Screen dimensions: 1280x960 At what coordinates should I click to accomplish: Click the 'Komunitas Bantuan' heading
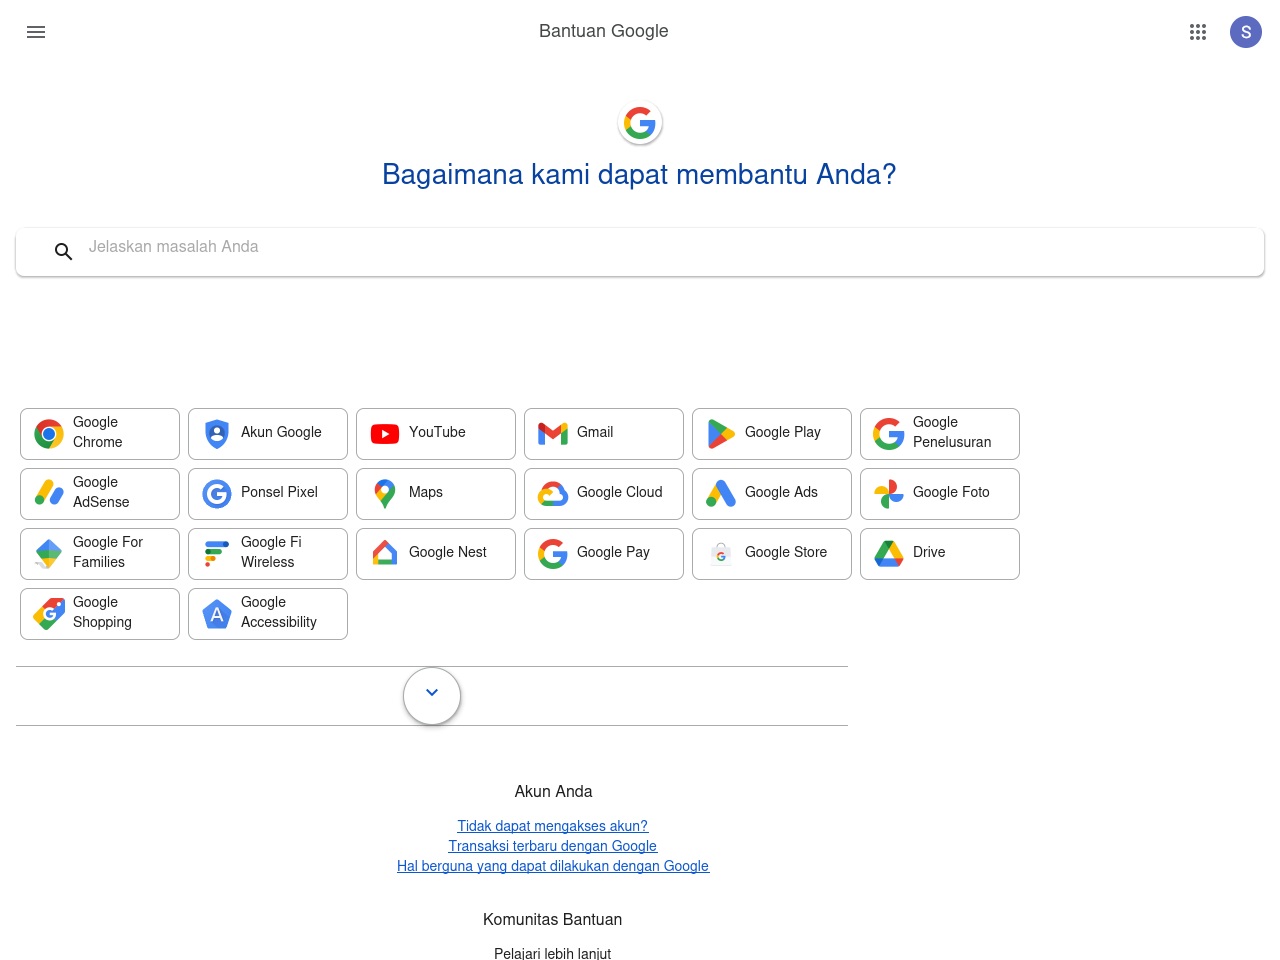pyautogui.click(x=553, y=919)
